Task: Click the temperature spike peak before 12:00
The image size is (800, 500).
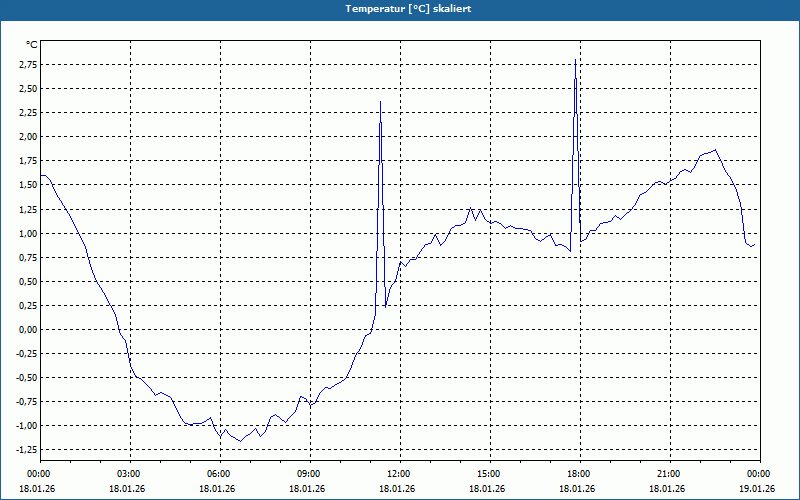Action: point(381,102)
